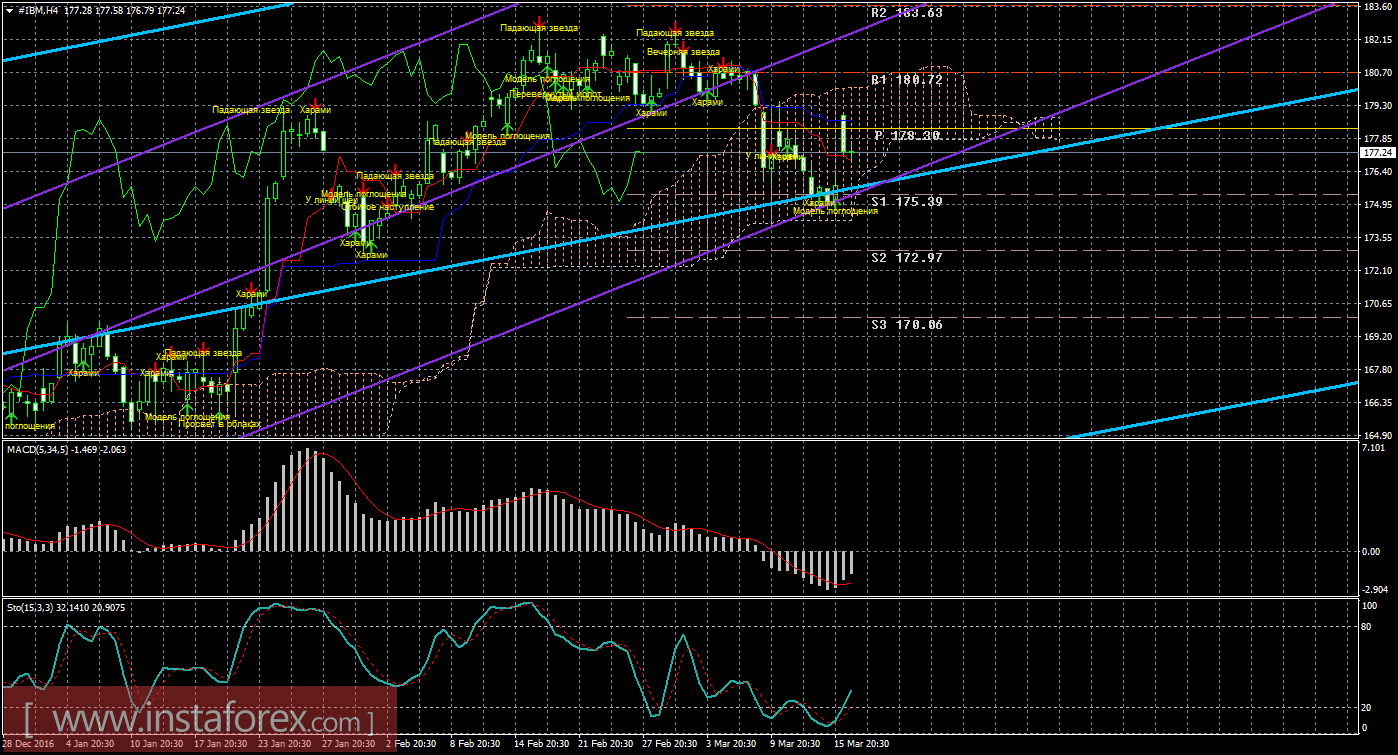Click the 167.80 price axis value

[1378, 370]
